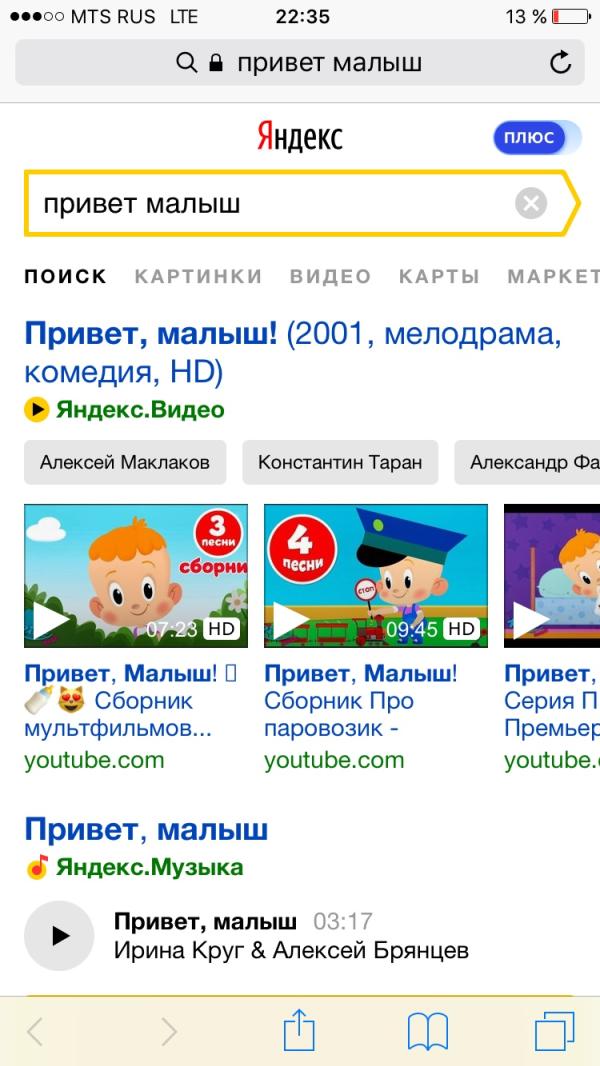Open the Карты tab
This screenshot has height=1066, width=600.
point(439,276)
